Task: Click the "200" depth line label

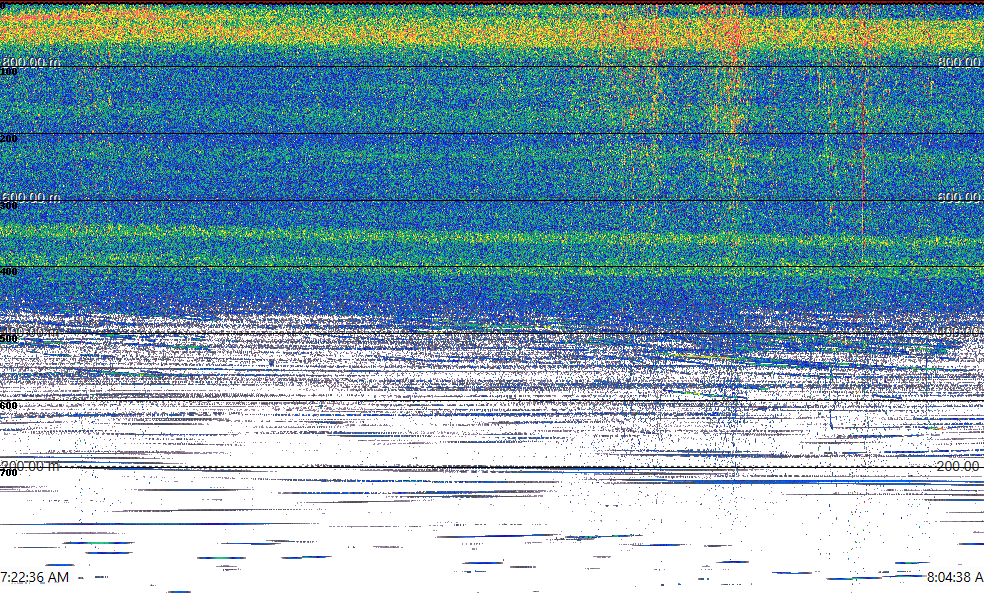Action: [9, 139]
